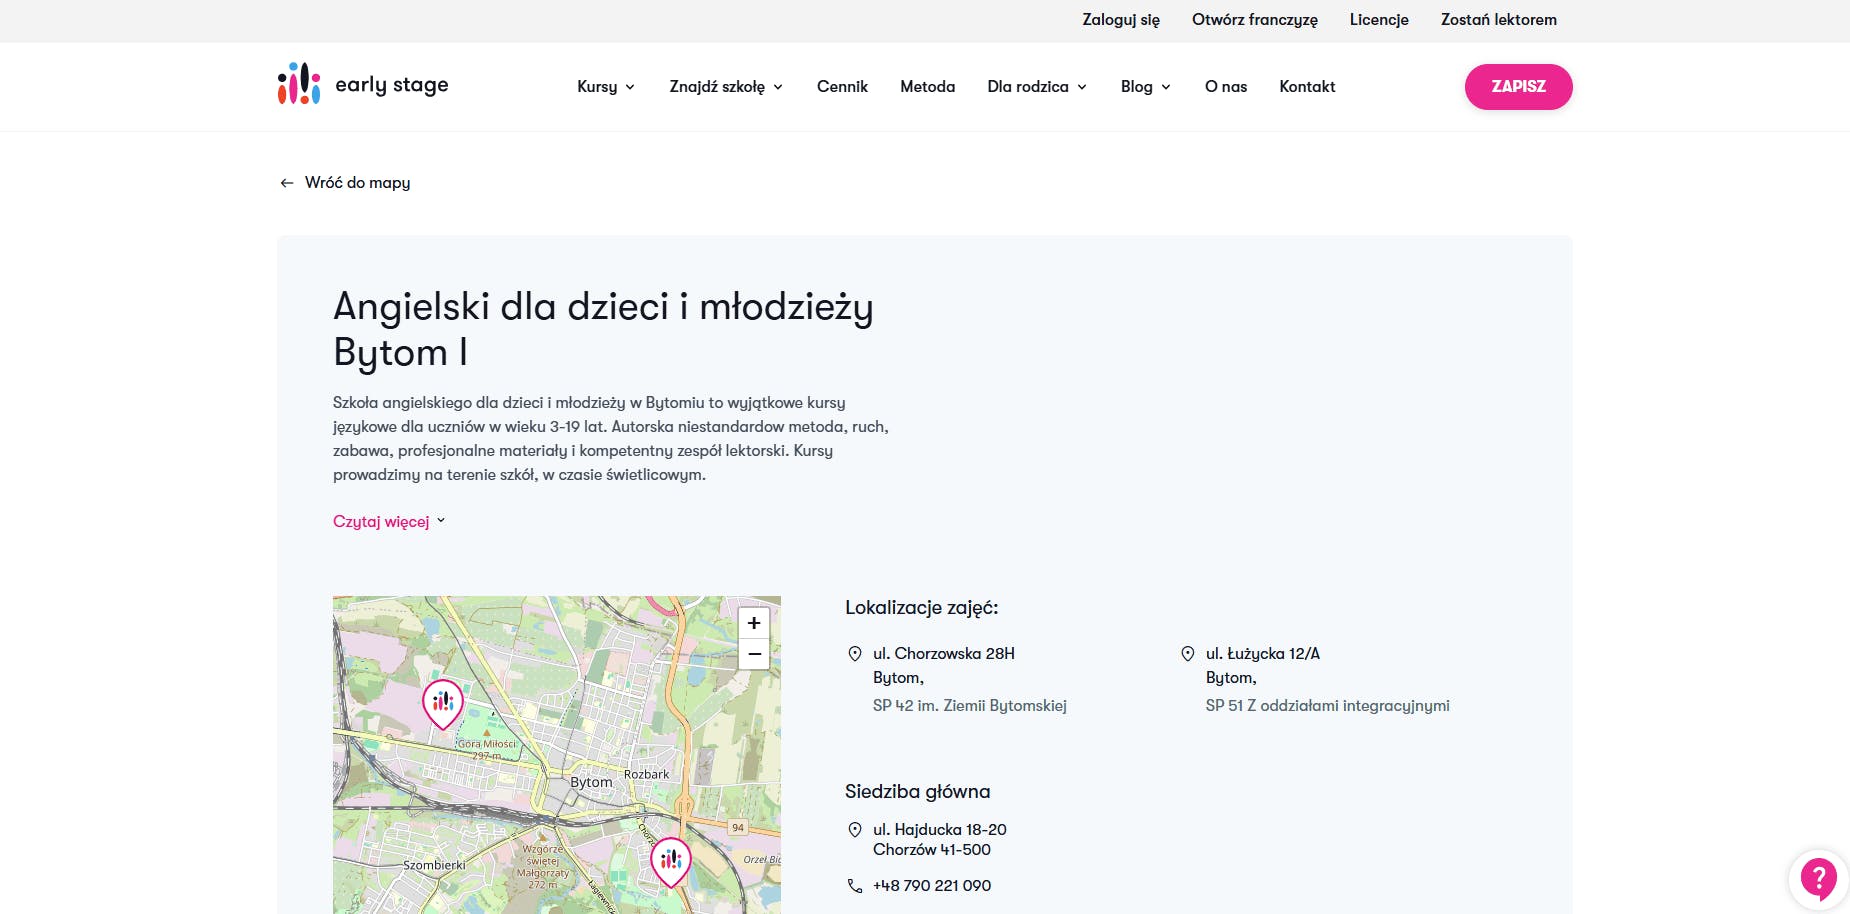This screenshot has height=914, width=1850.
Task: Zoom in on the map
Action: (x=754, y=623)
